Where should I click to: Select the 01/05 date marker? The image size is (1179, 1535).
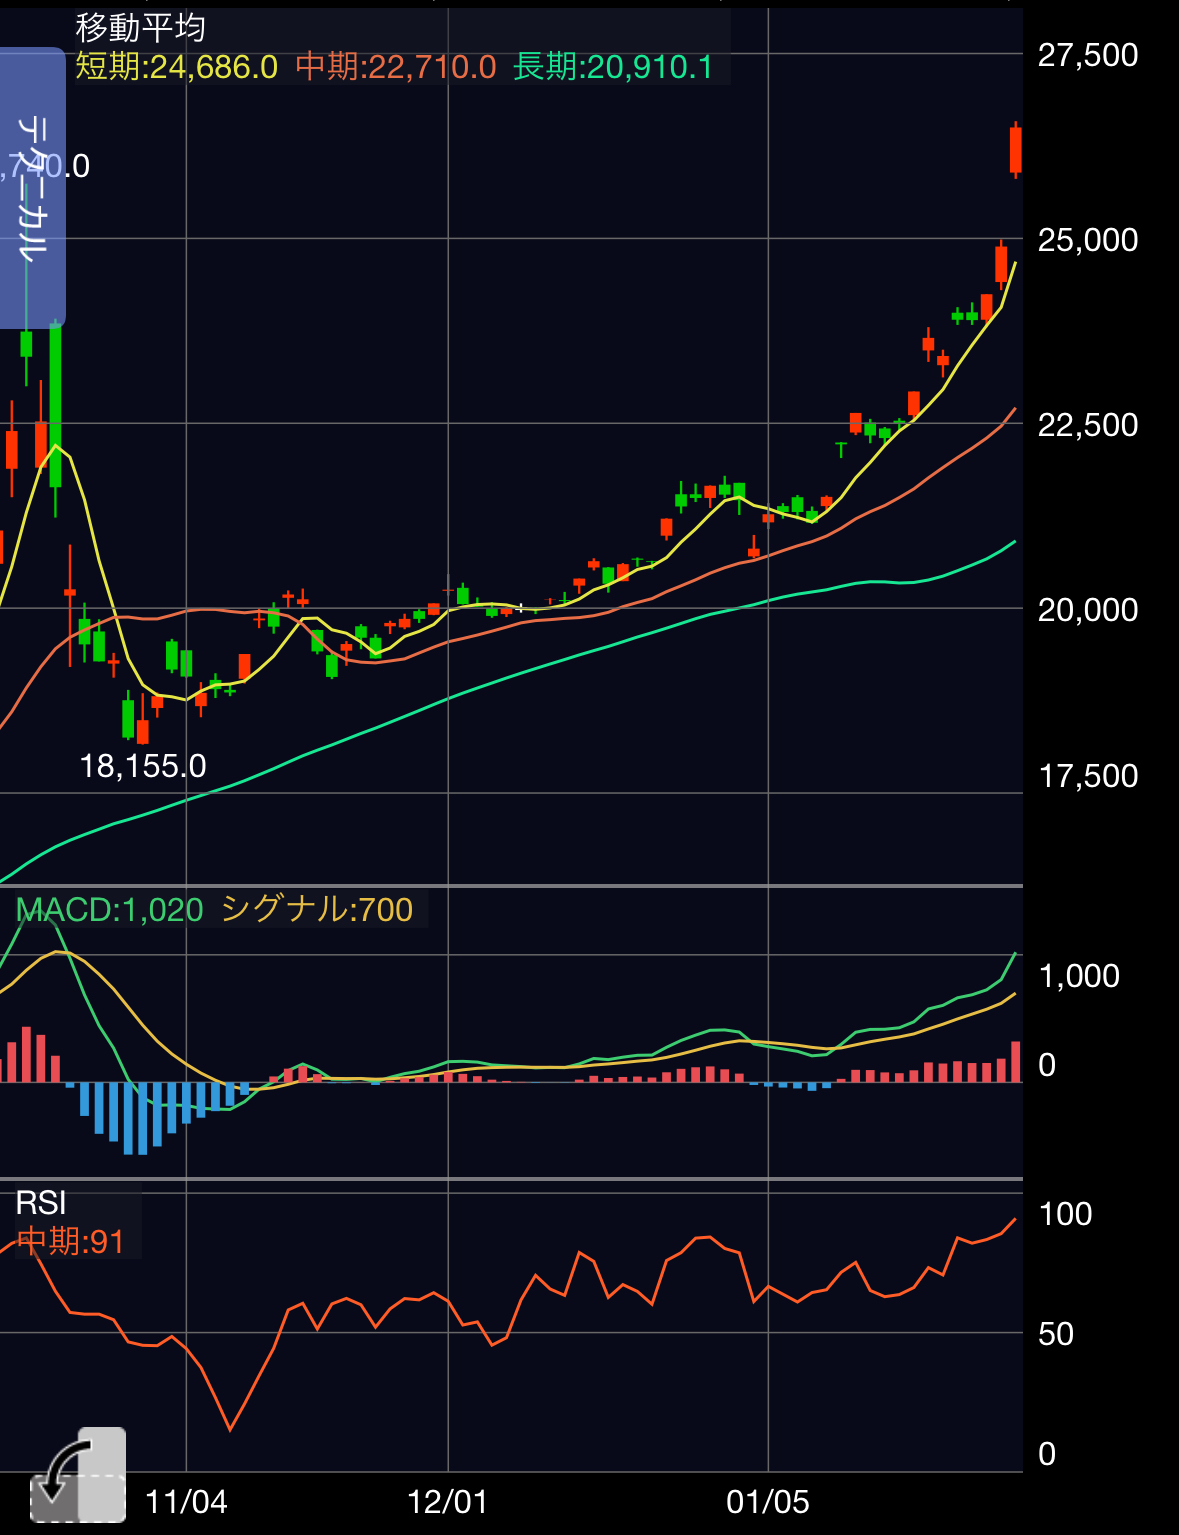768,1502
